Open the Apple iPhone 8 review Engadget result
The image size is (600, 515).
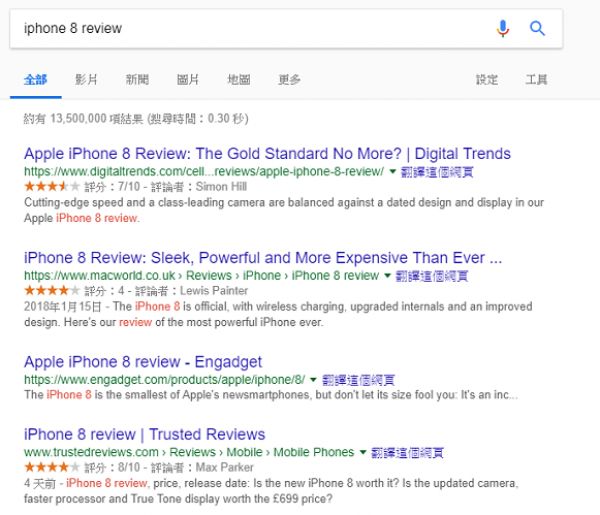point(143,362)
